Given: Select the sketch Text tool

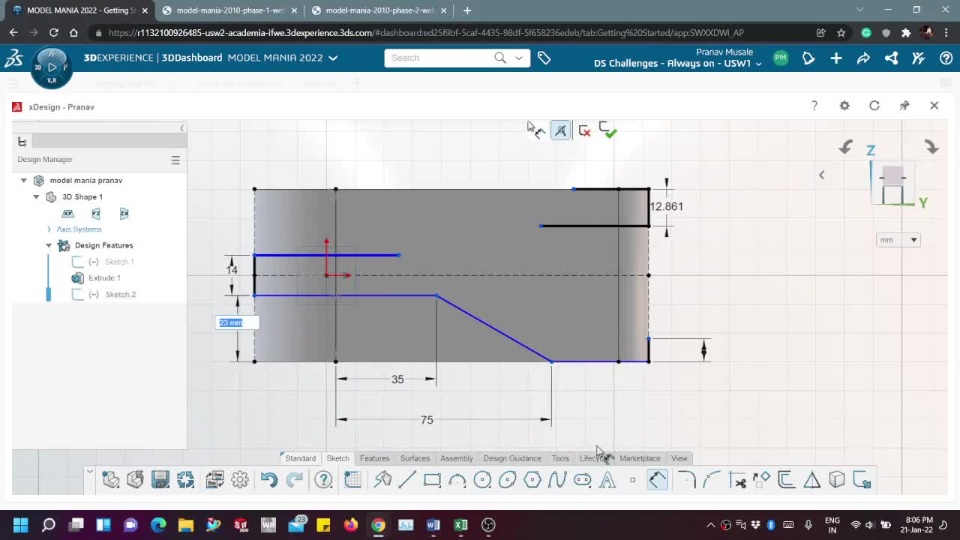Looking at the screenshot, I should 607,480.
